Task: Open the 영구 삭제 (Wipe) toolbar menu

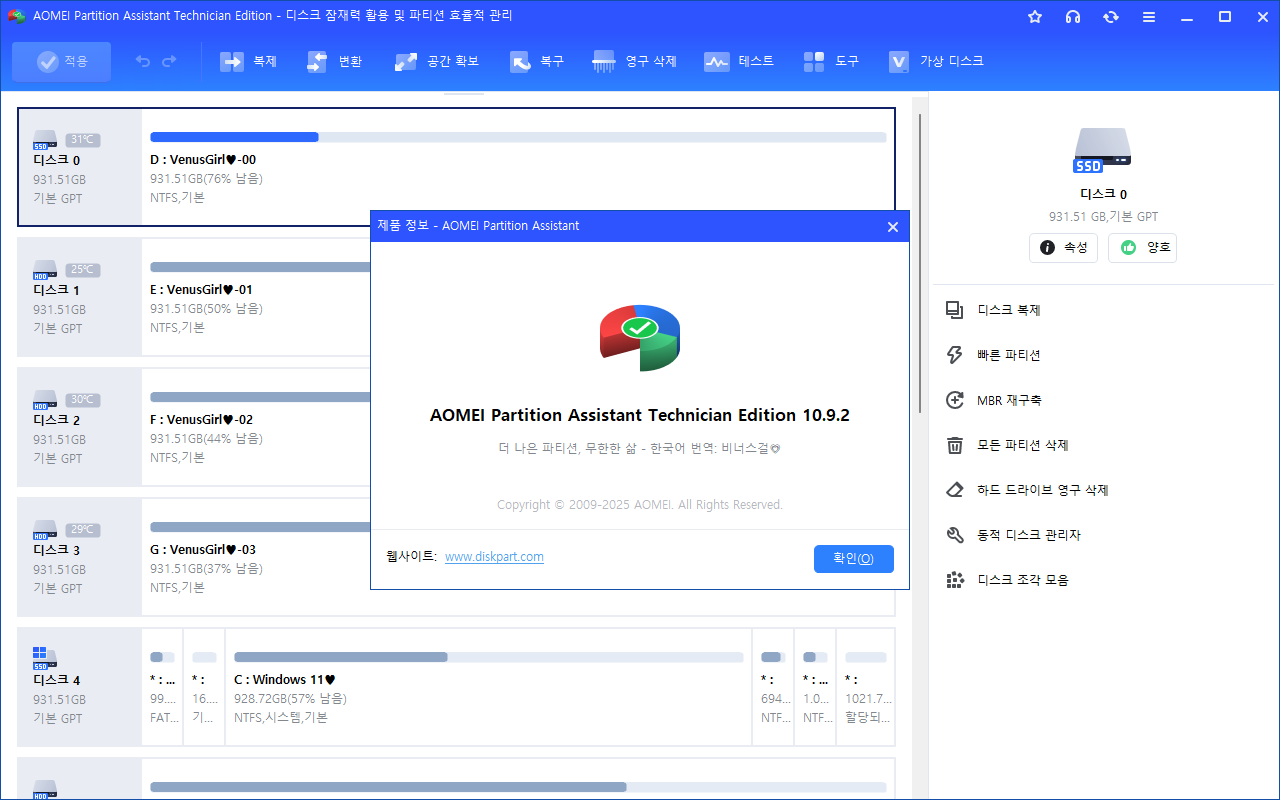Action: click(635, 62)
